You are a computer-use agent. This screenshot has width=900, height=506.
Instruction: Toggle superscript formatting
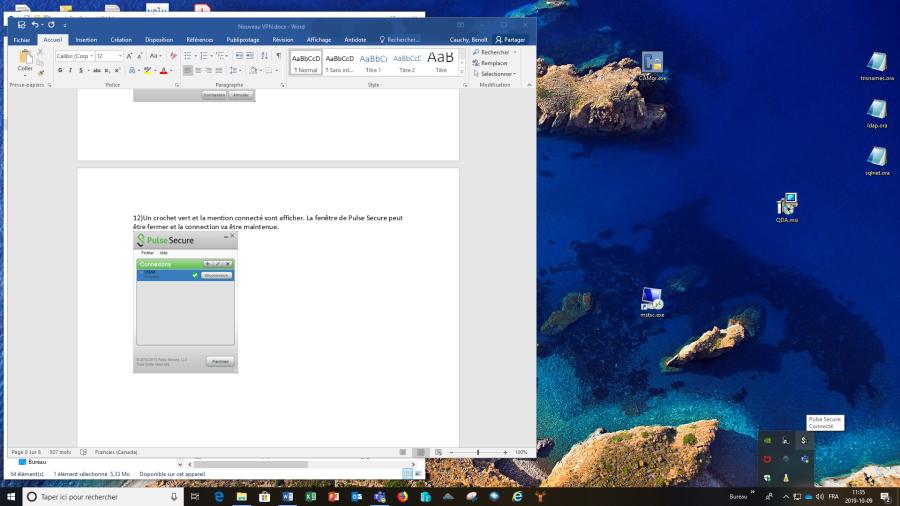point(117,71)
